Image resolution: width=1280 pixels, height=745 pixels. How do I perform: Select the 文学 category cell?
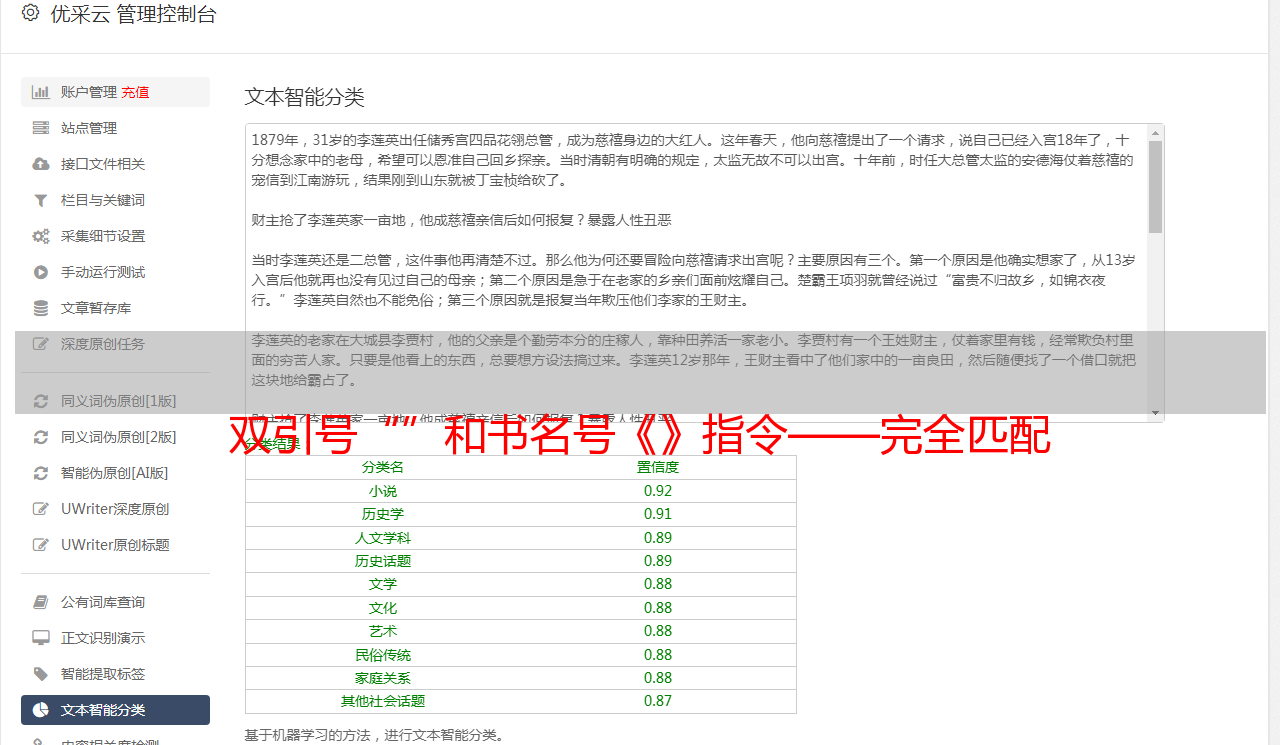(x=383, y=584)
